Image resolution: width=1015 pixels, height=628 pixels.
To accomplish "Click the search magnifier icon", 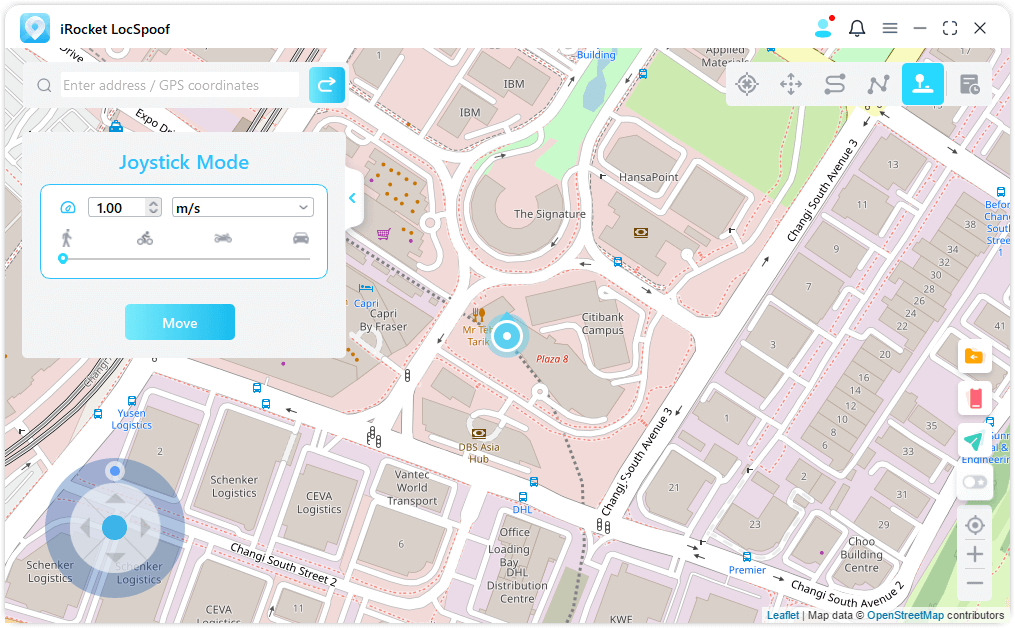I will point(44,85).
